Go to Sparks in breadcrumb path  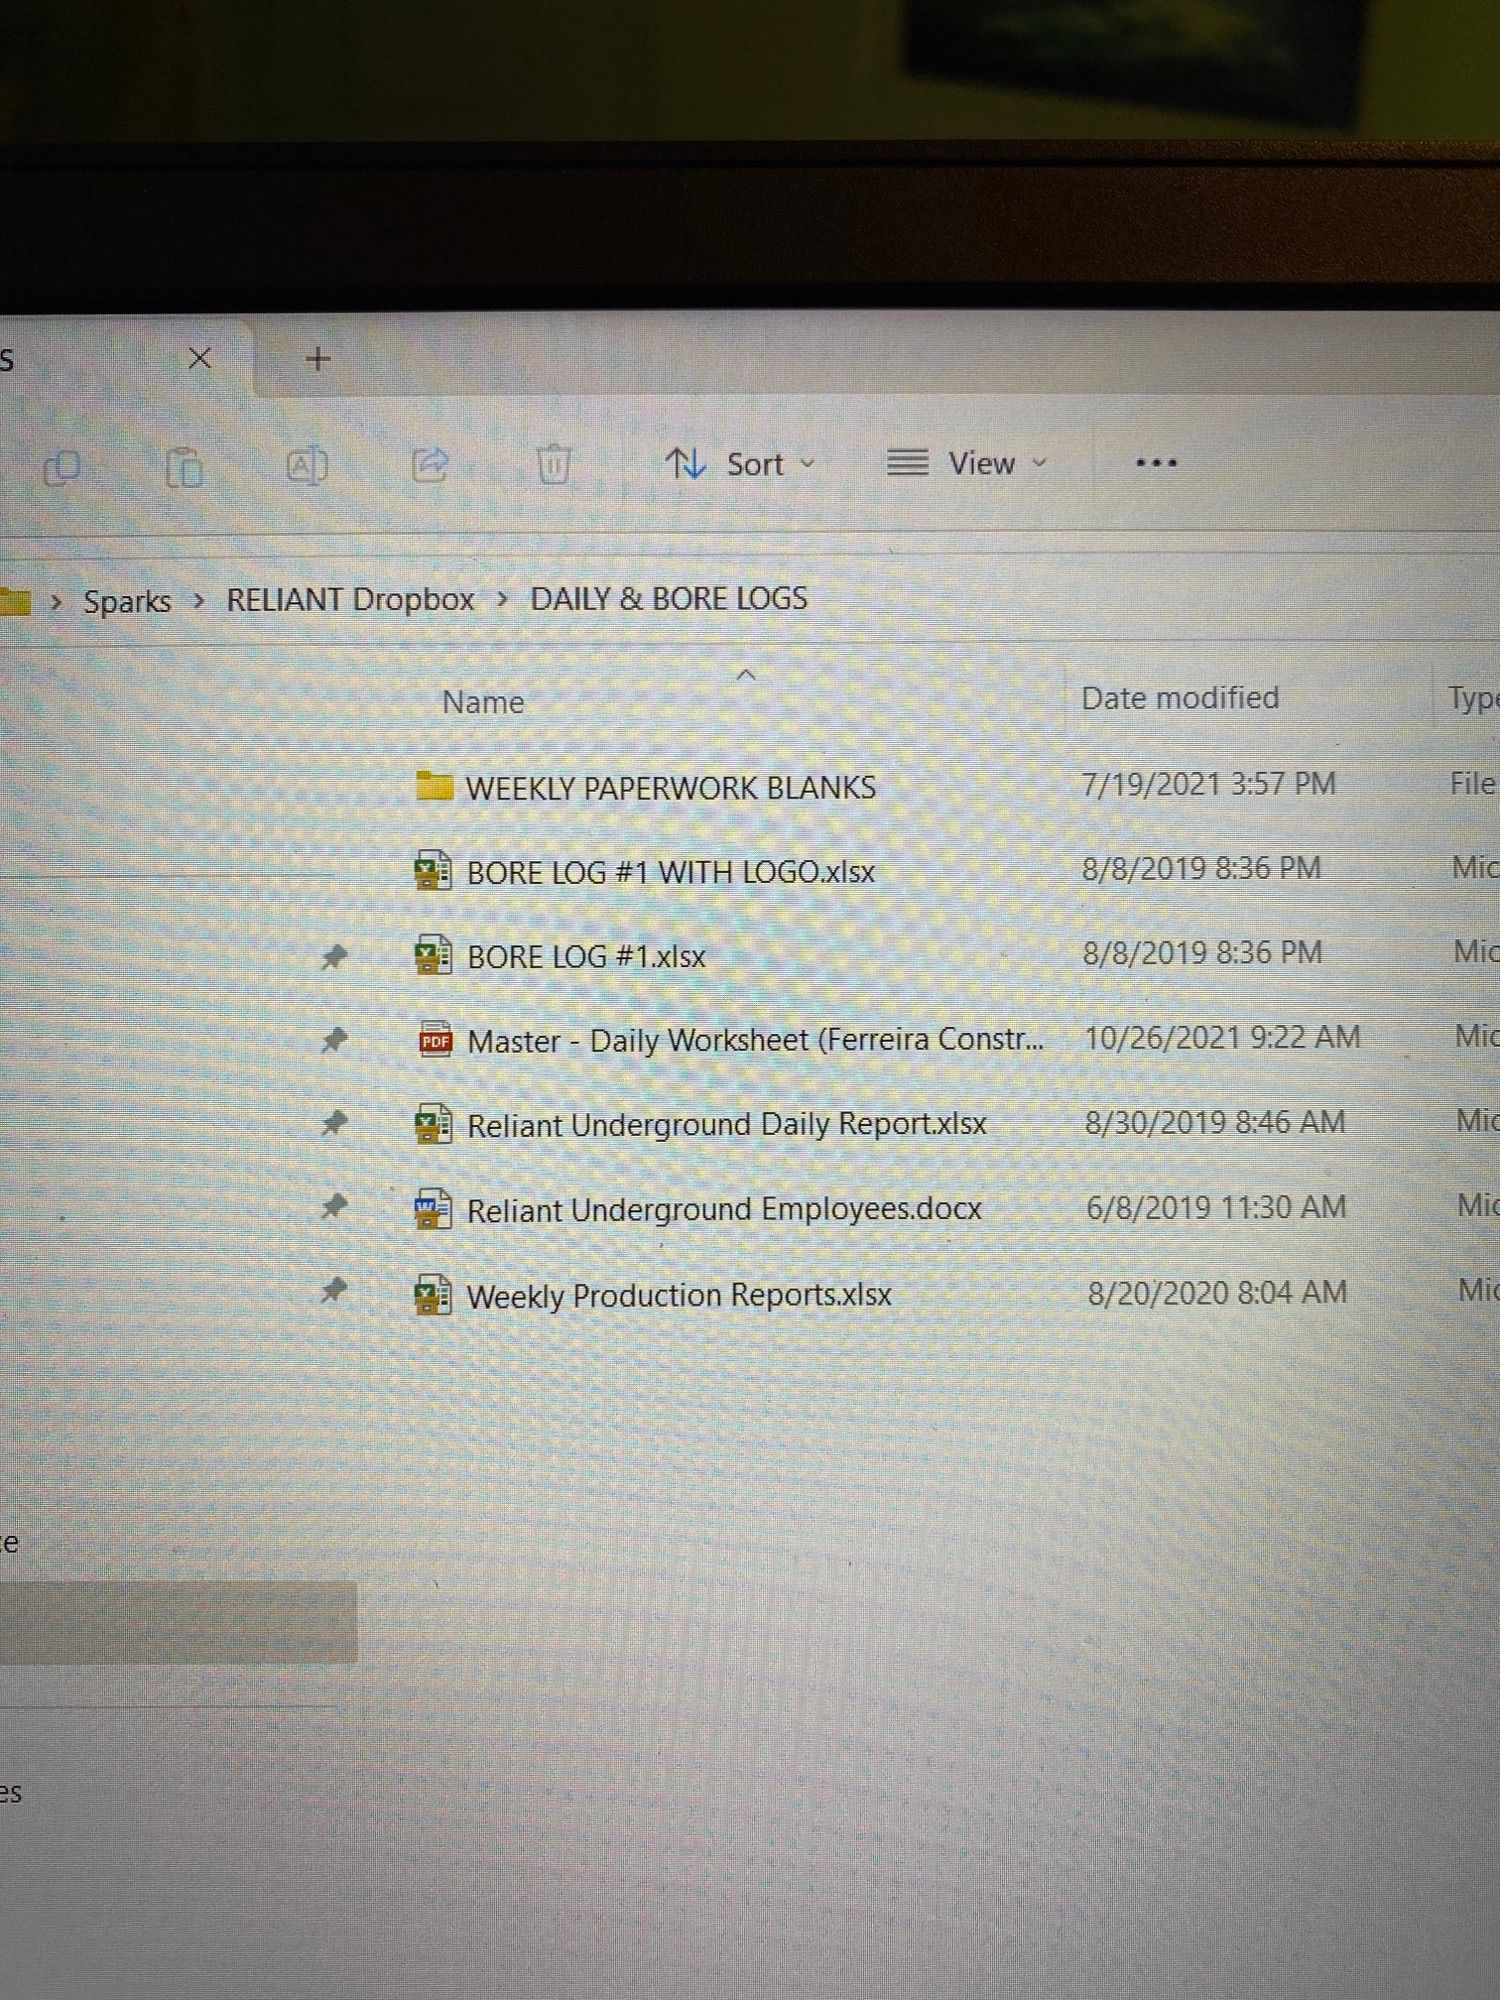point(127,602)
